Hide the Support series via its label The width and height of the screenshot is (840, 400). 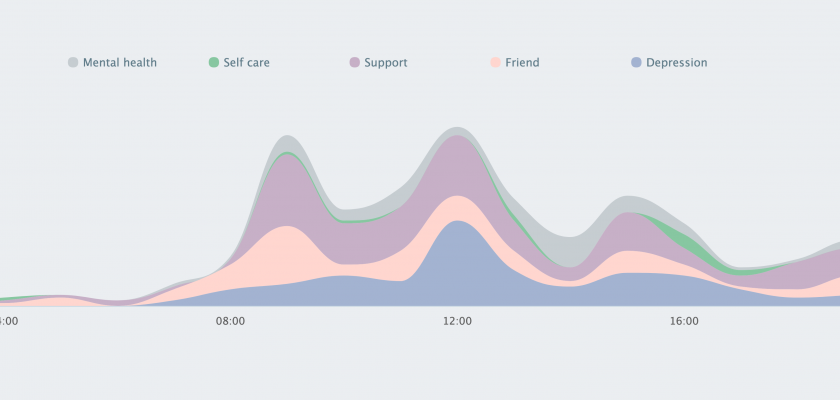click(x=385, y=63)
